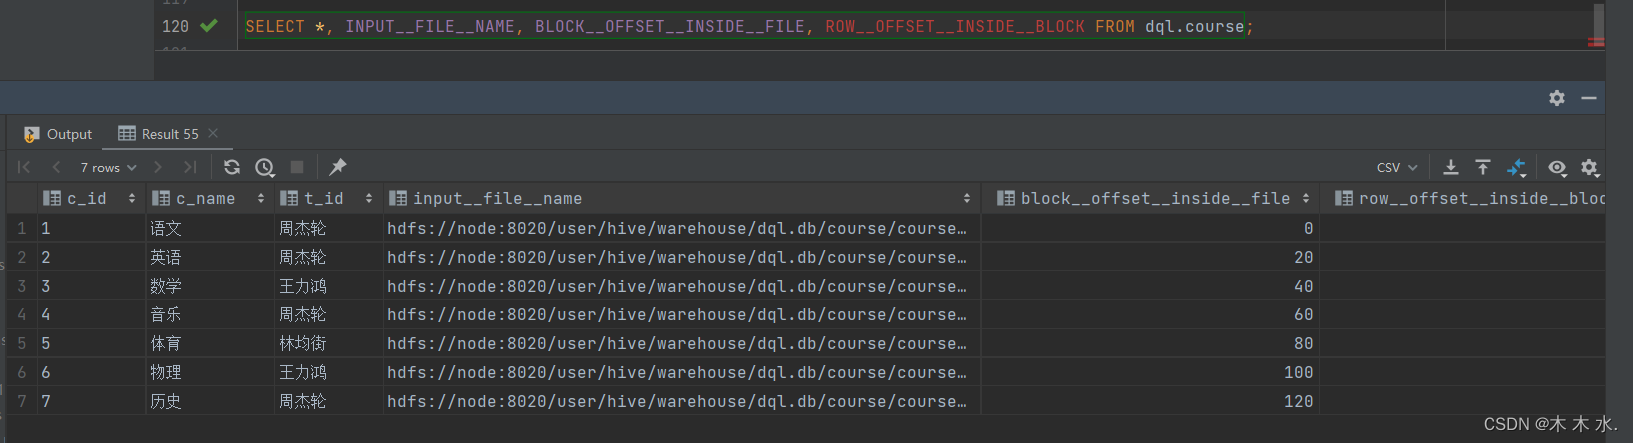
Task: Select the cell containing 历史
Action: (x=210, y=401)
